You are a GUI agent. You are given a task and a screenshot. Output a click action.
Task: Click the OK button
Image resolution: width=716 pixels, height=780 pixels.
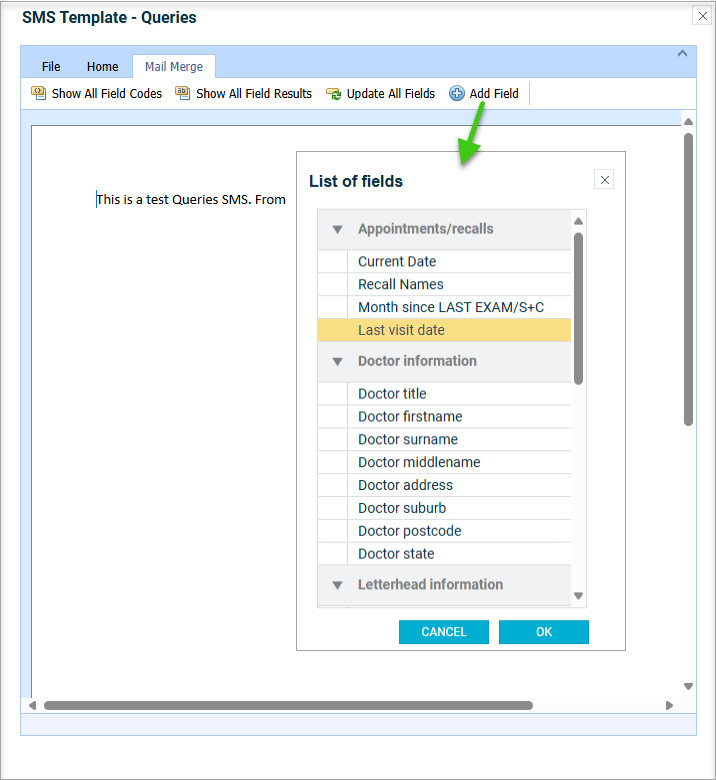tap(544, 632)
